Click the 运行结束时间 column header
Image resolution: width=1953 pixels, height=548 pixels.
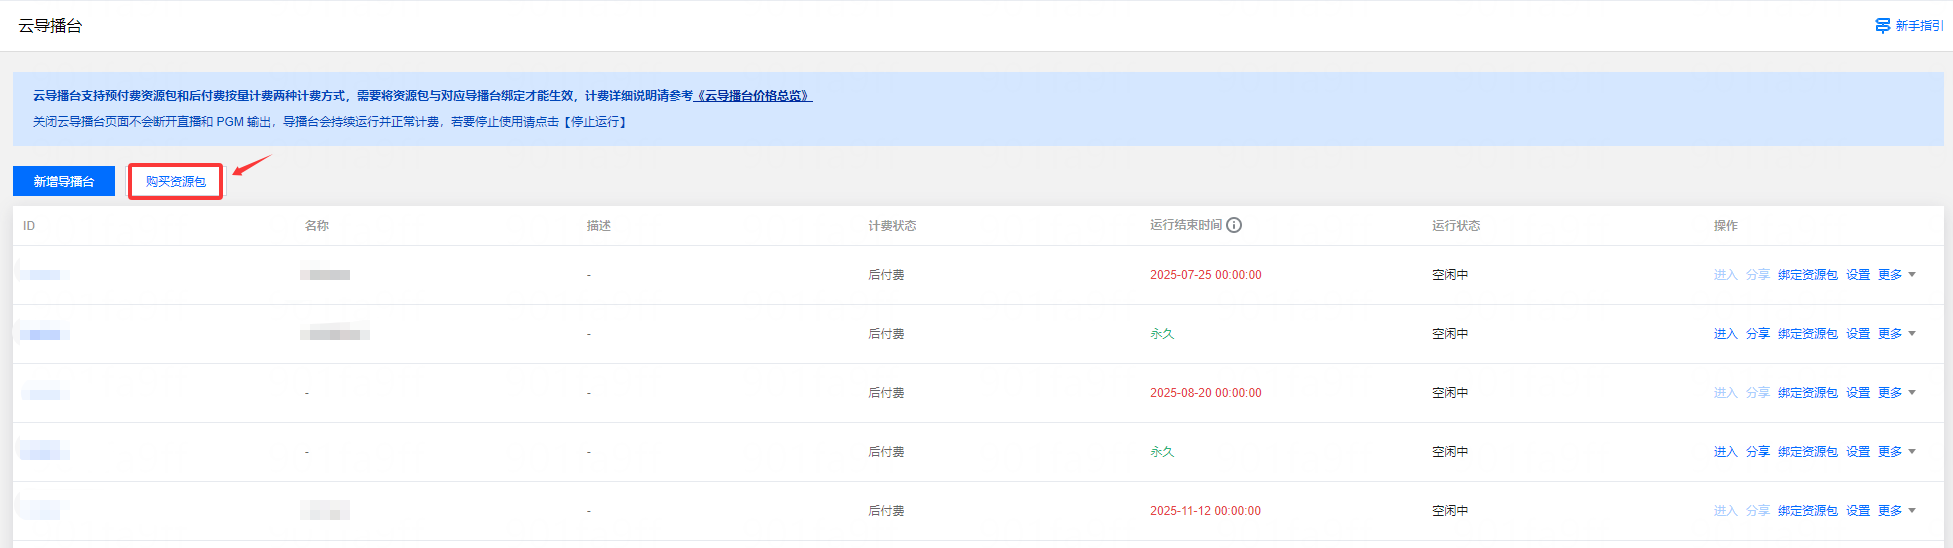[x=1186, y=225]
